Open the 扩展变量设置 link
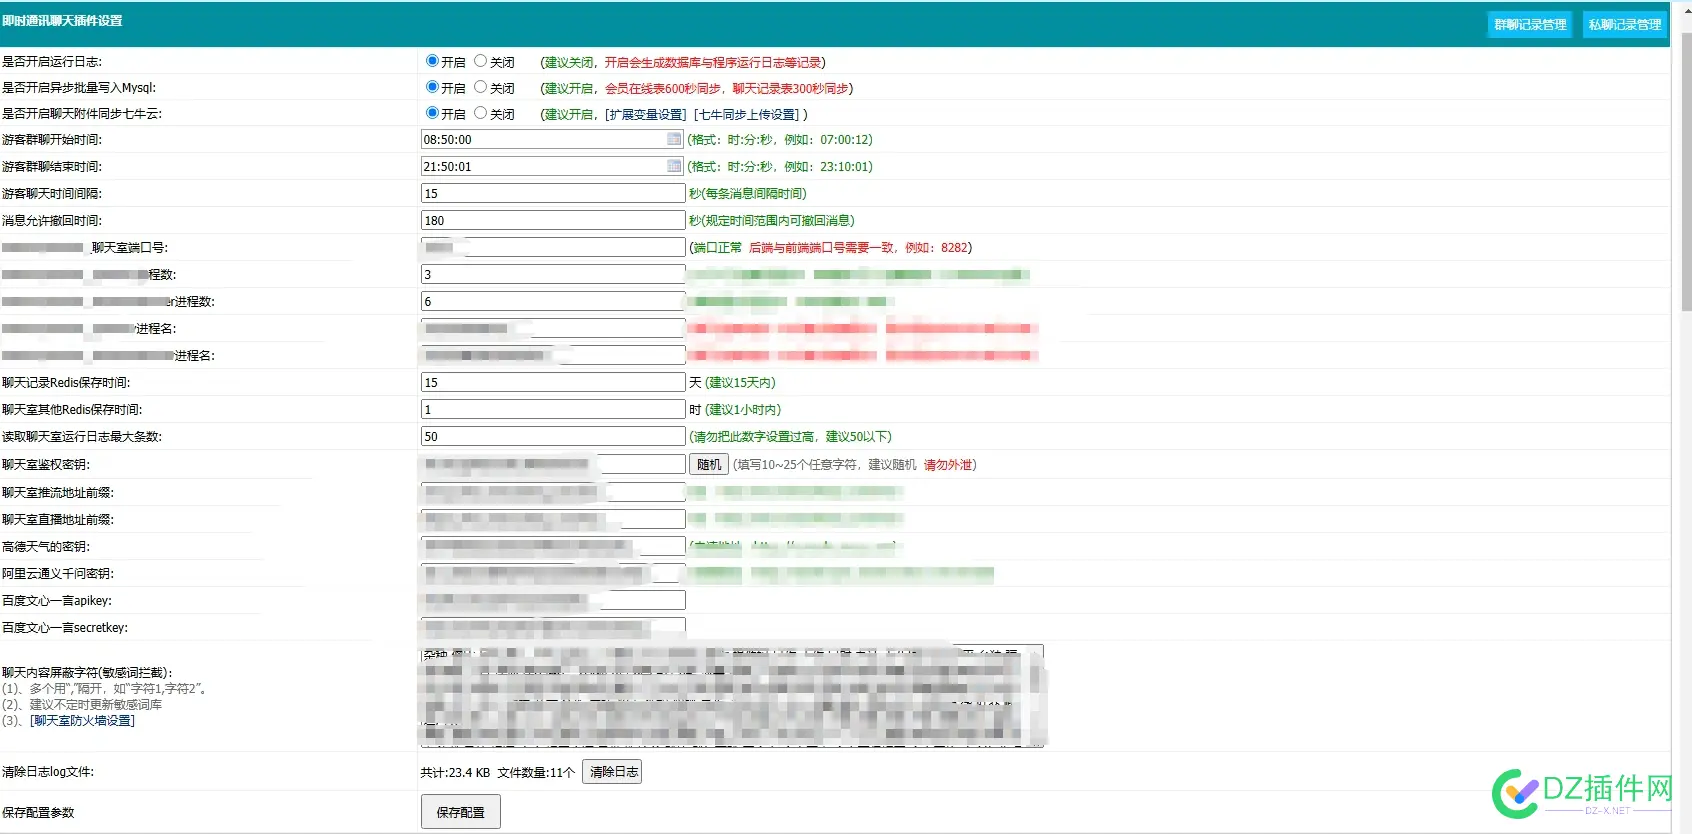The height and width of the screenshot is (834, 1692). click(646, 115)
